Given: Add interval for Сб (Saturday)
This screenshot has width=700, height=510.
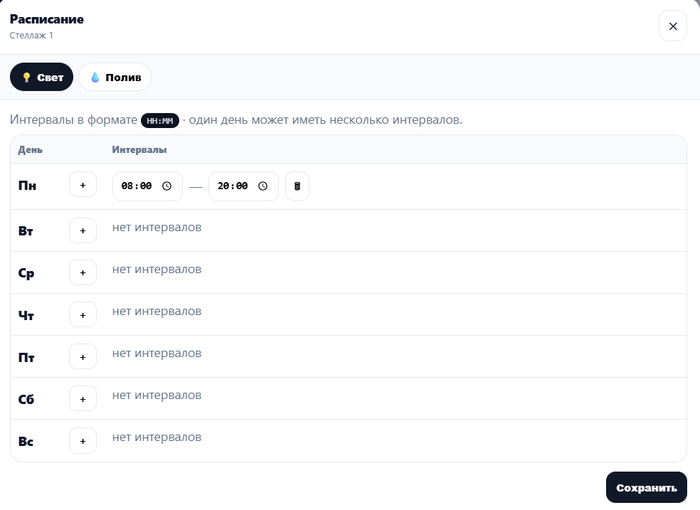Looking at the screenshot, I should (x=83, y=398).
